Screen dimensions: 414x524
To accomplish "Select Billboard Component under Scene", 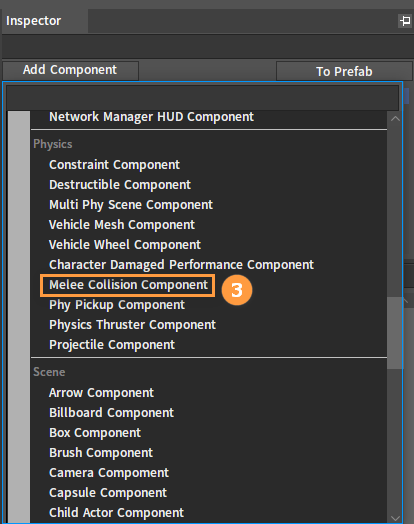I will (x=111, y=413).
